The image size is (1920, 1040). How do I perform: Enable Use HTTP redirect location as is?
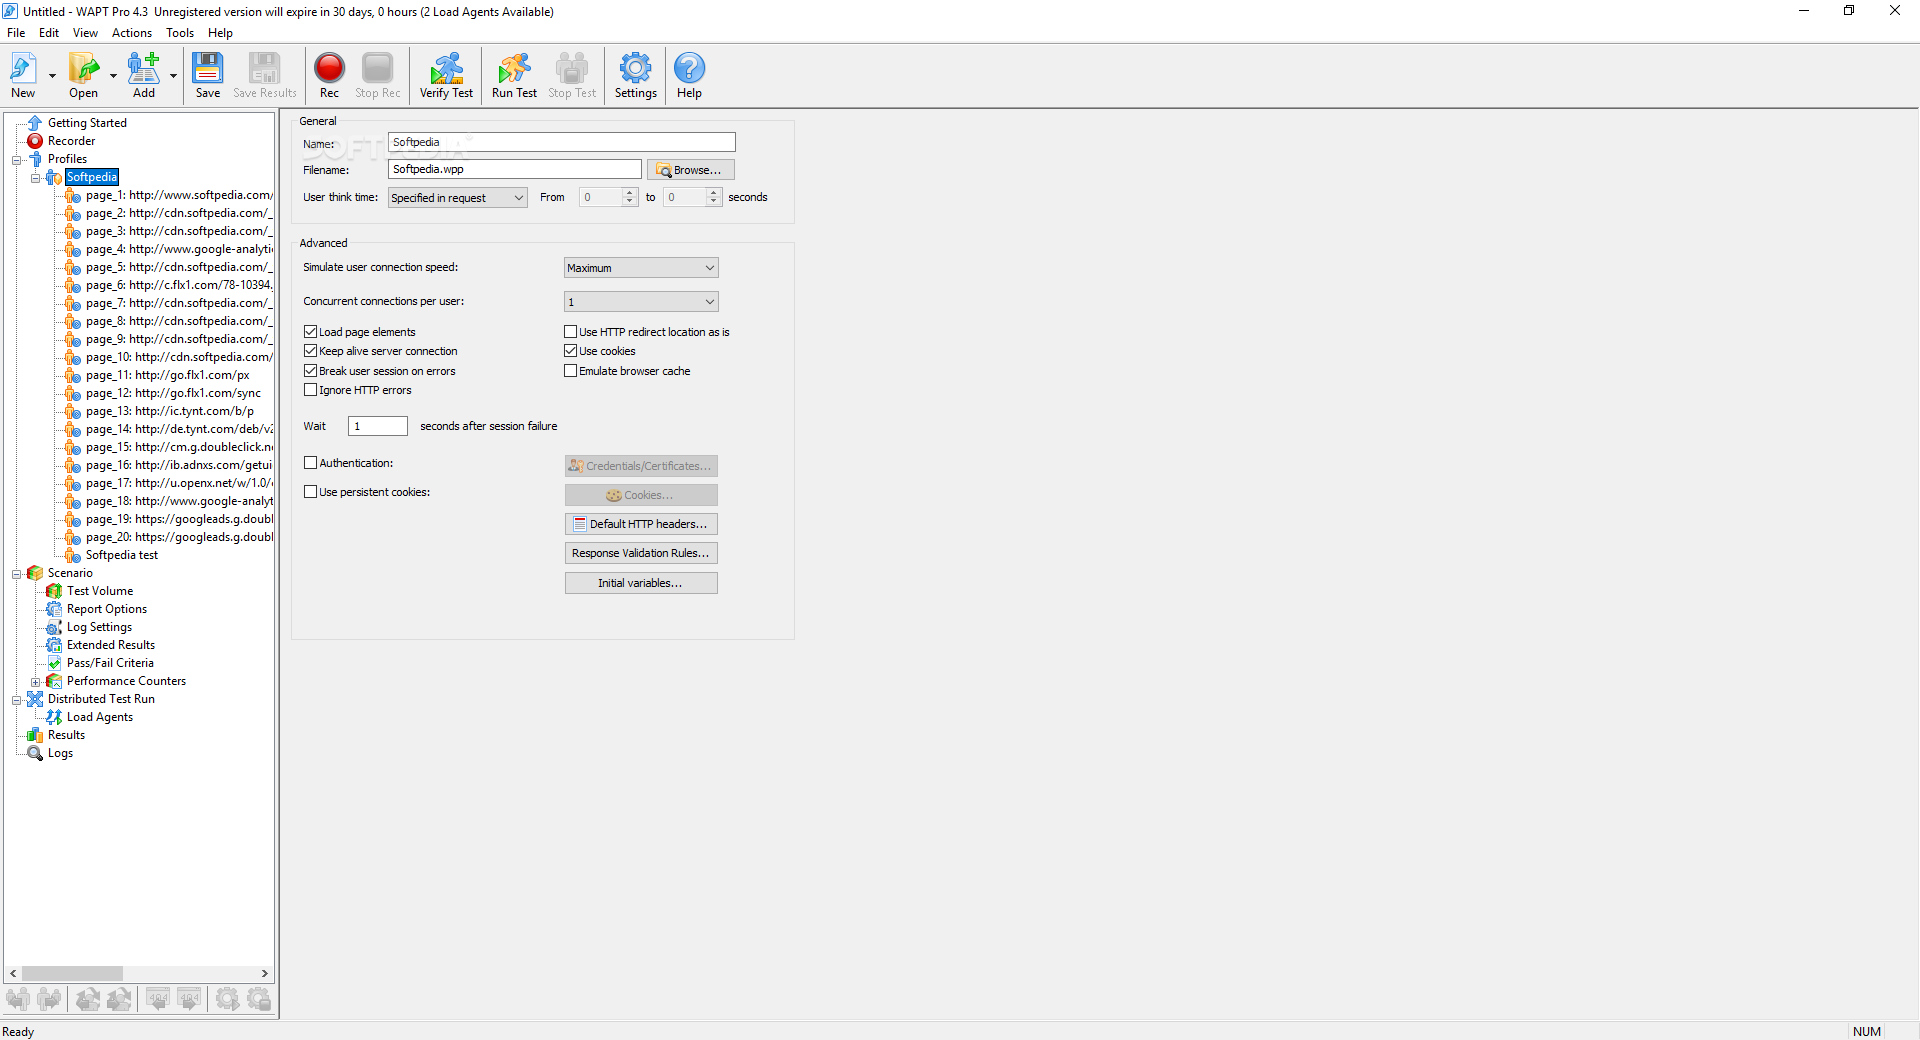point(570,332)
